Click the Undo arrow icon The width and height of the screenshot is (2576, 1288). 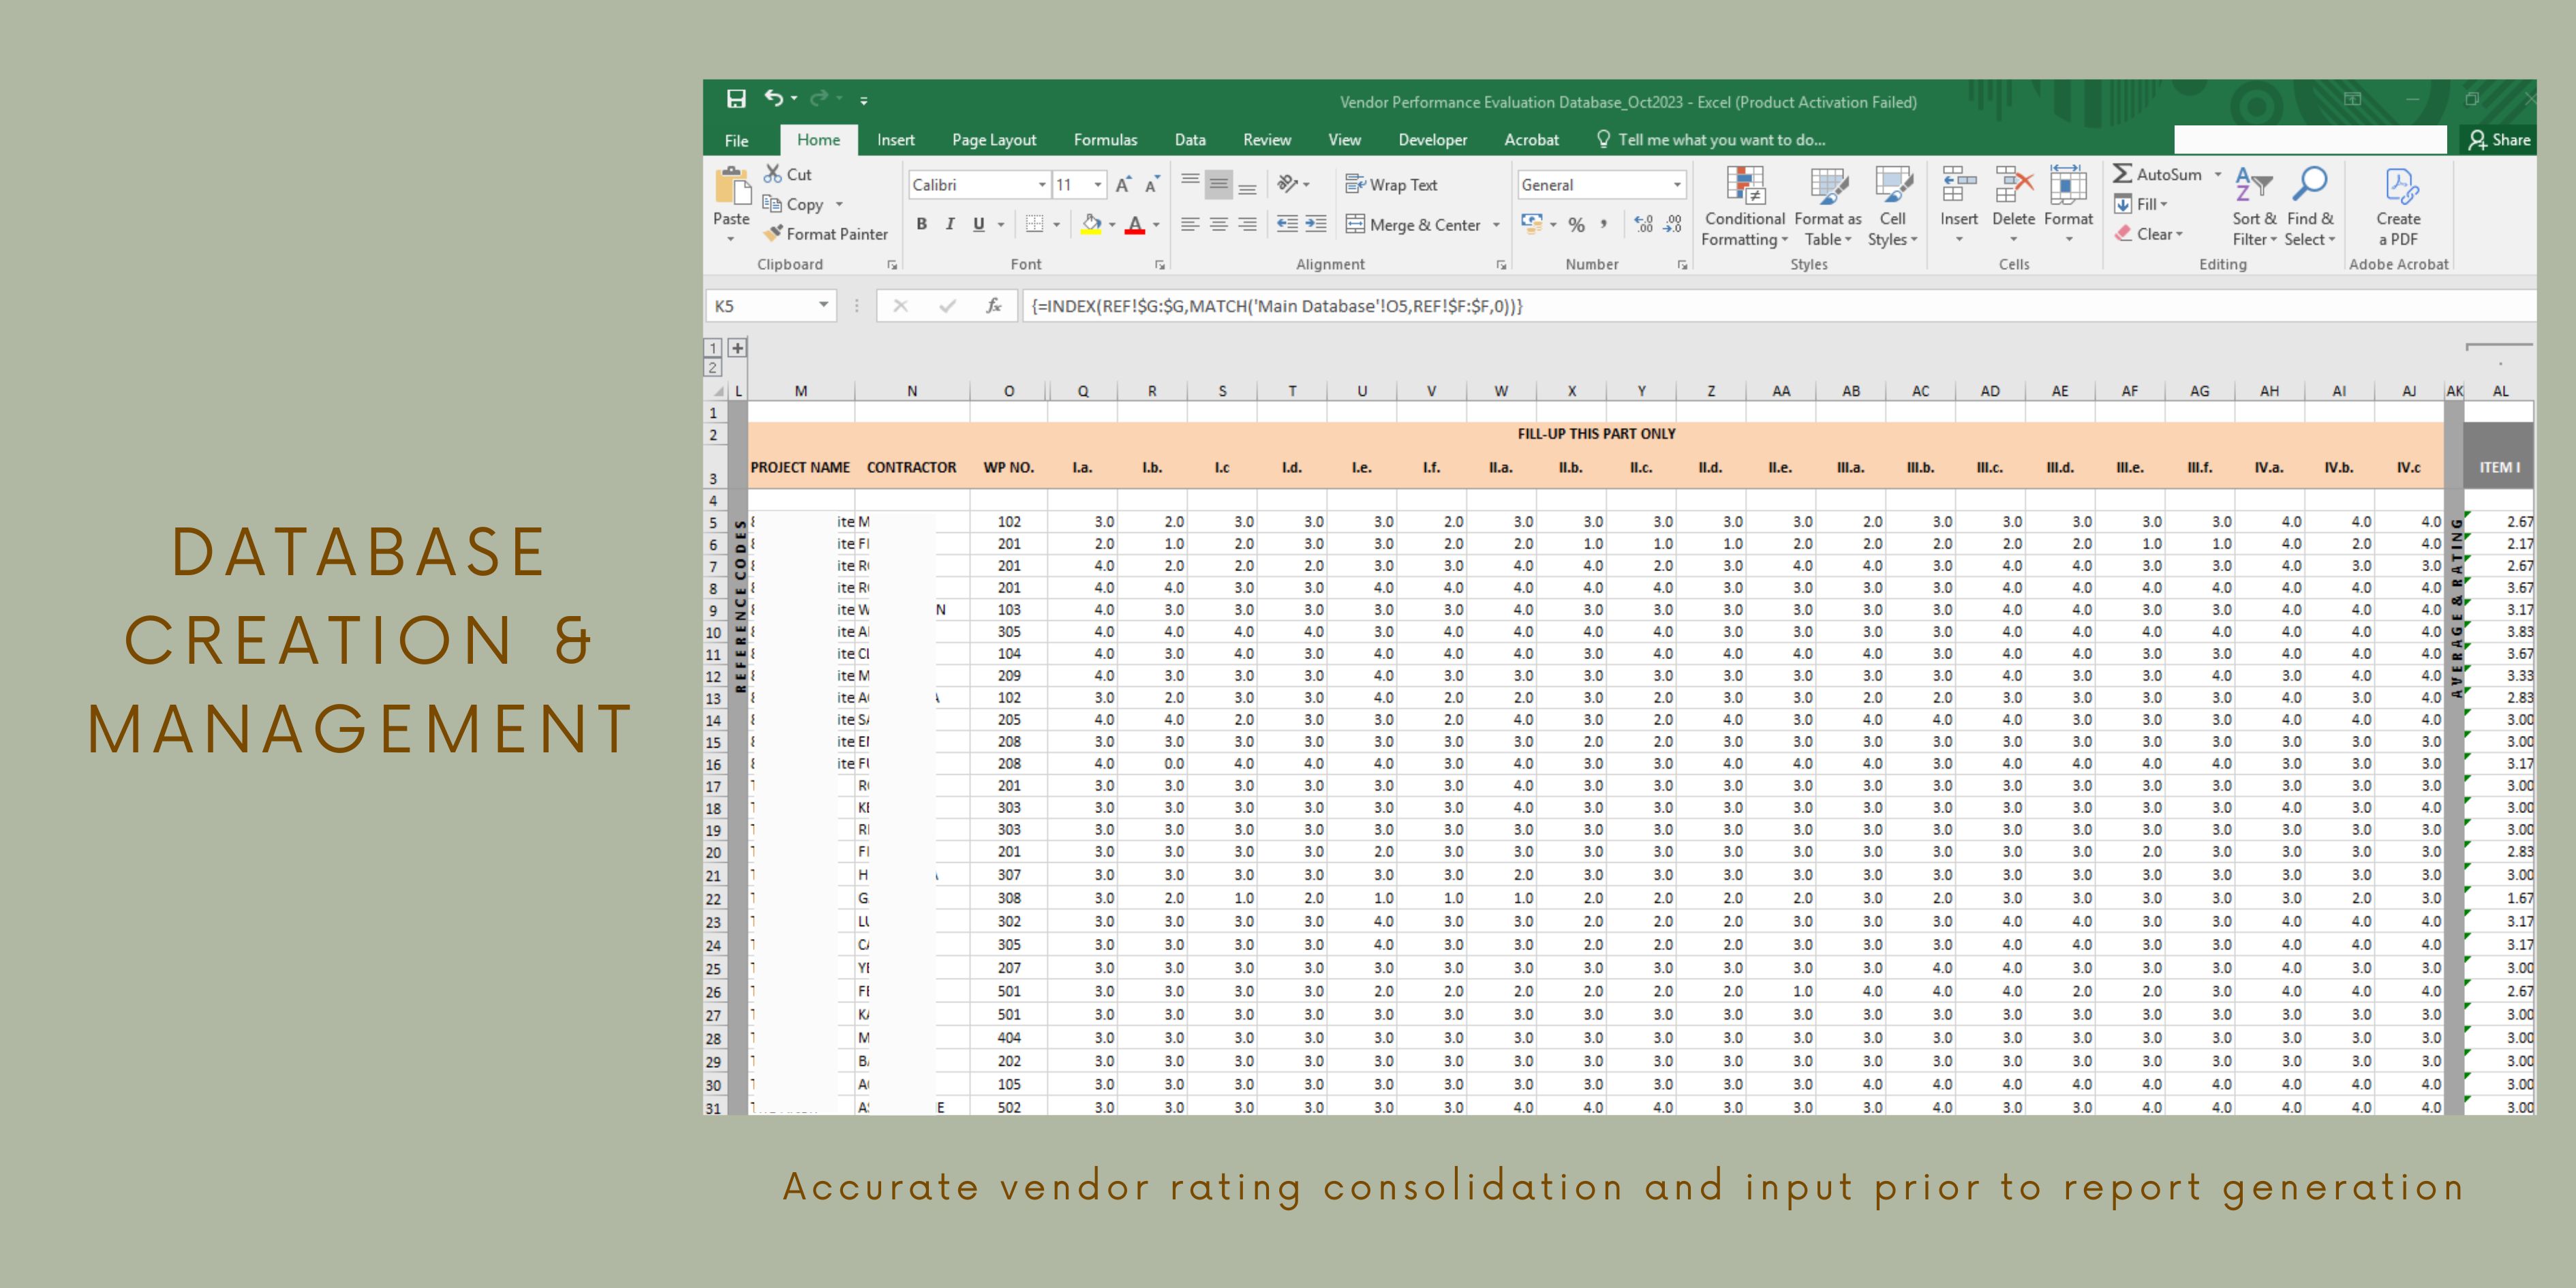774,98
